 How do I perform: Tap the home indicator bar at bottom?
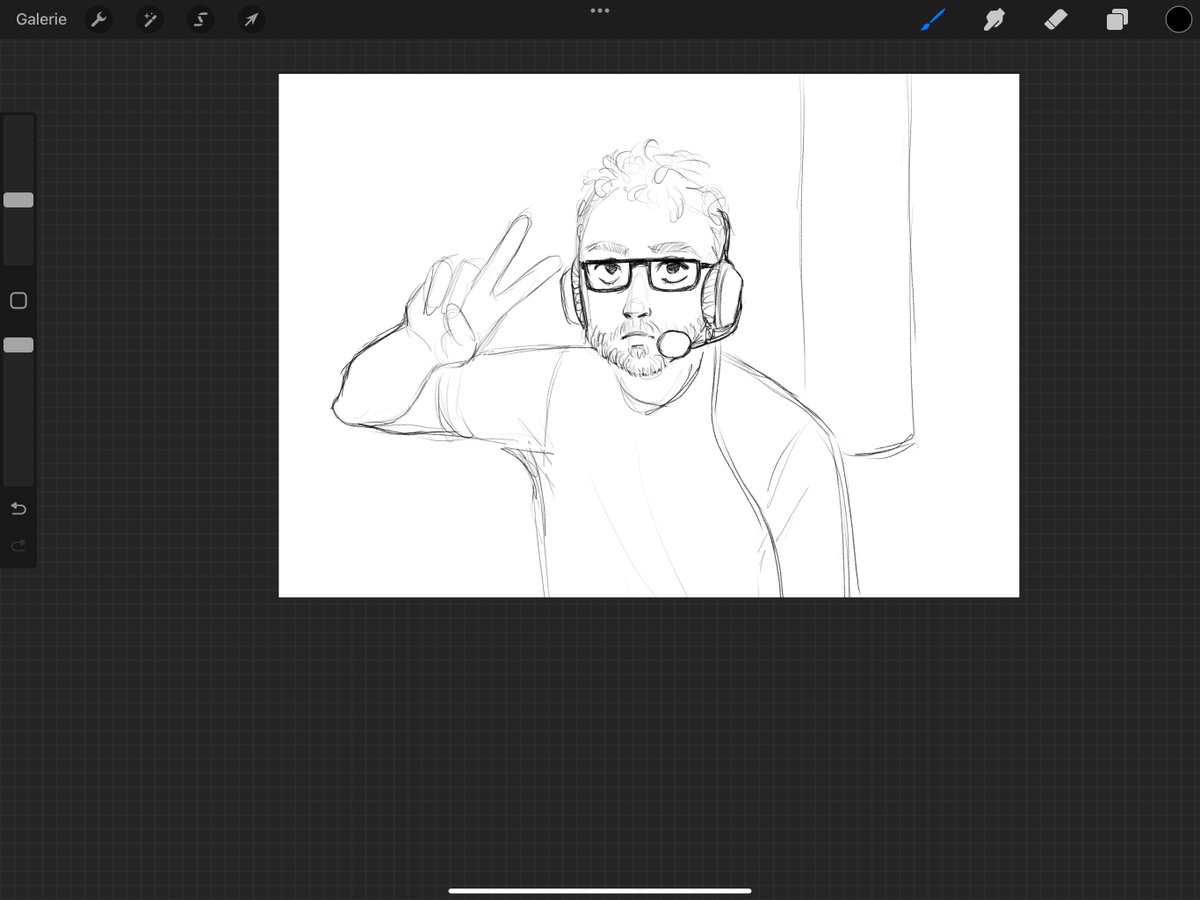pyautogui.click(x=600, y=890)
